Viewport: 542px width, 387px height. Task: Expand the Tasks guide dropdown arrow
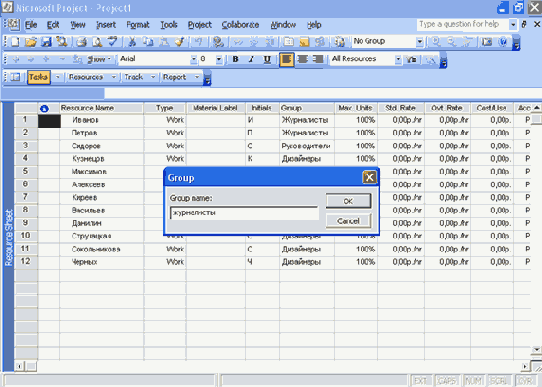coord(58,77)
